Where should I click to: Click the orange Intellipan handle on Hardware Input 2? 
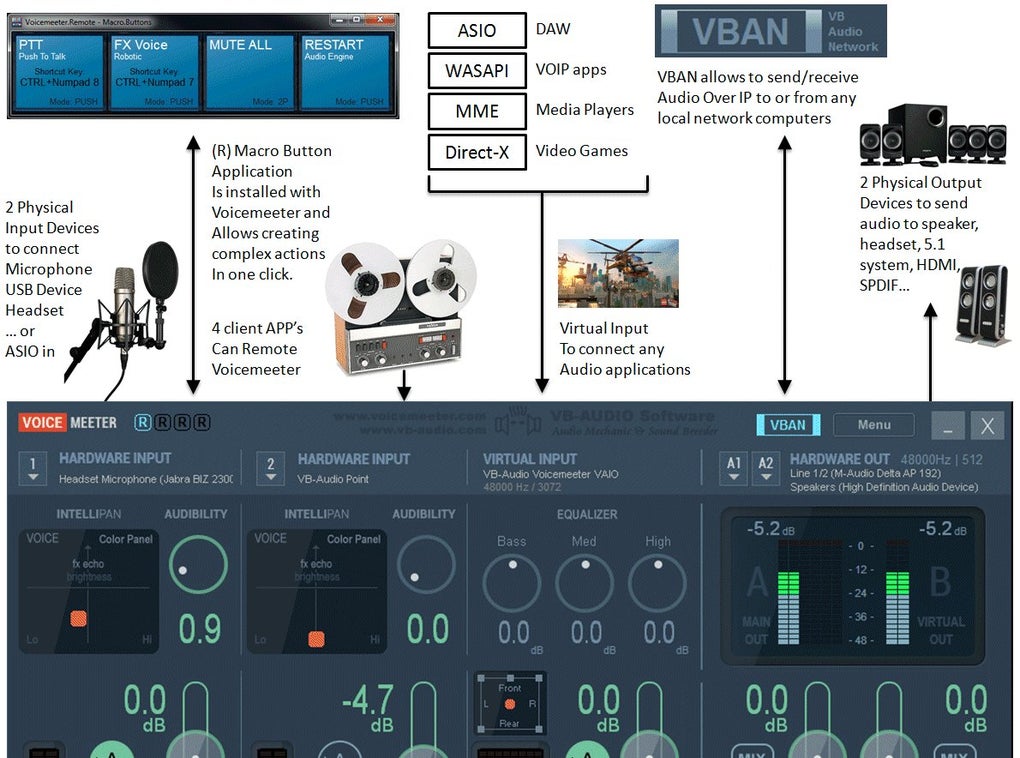point(316,639)
